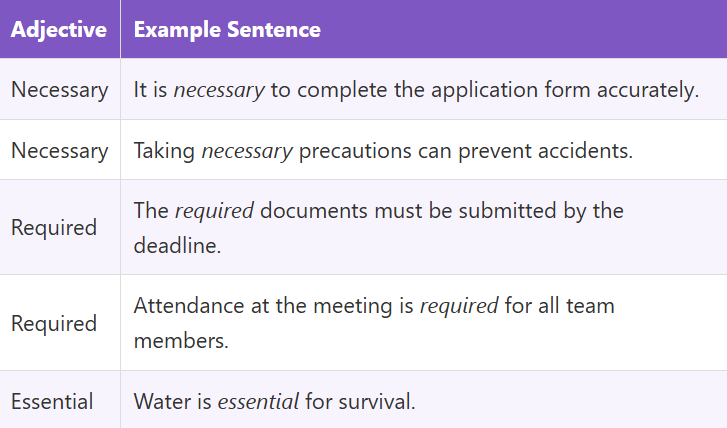Click "Required" cell beside the documents sentence
This screenshot has height=428, width=727.
click(x=54, y=227)
